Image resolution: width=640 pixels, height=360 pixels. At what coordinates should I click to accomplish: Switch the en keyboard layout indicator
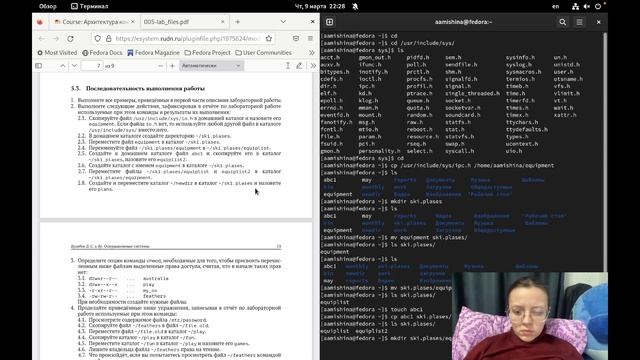pyautogui.click(x=556, y=6)
